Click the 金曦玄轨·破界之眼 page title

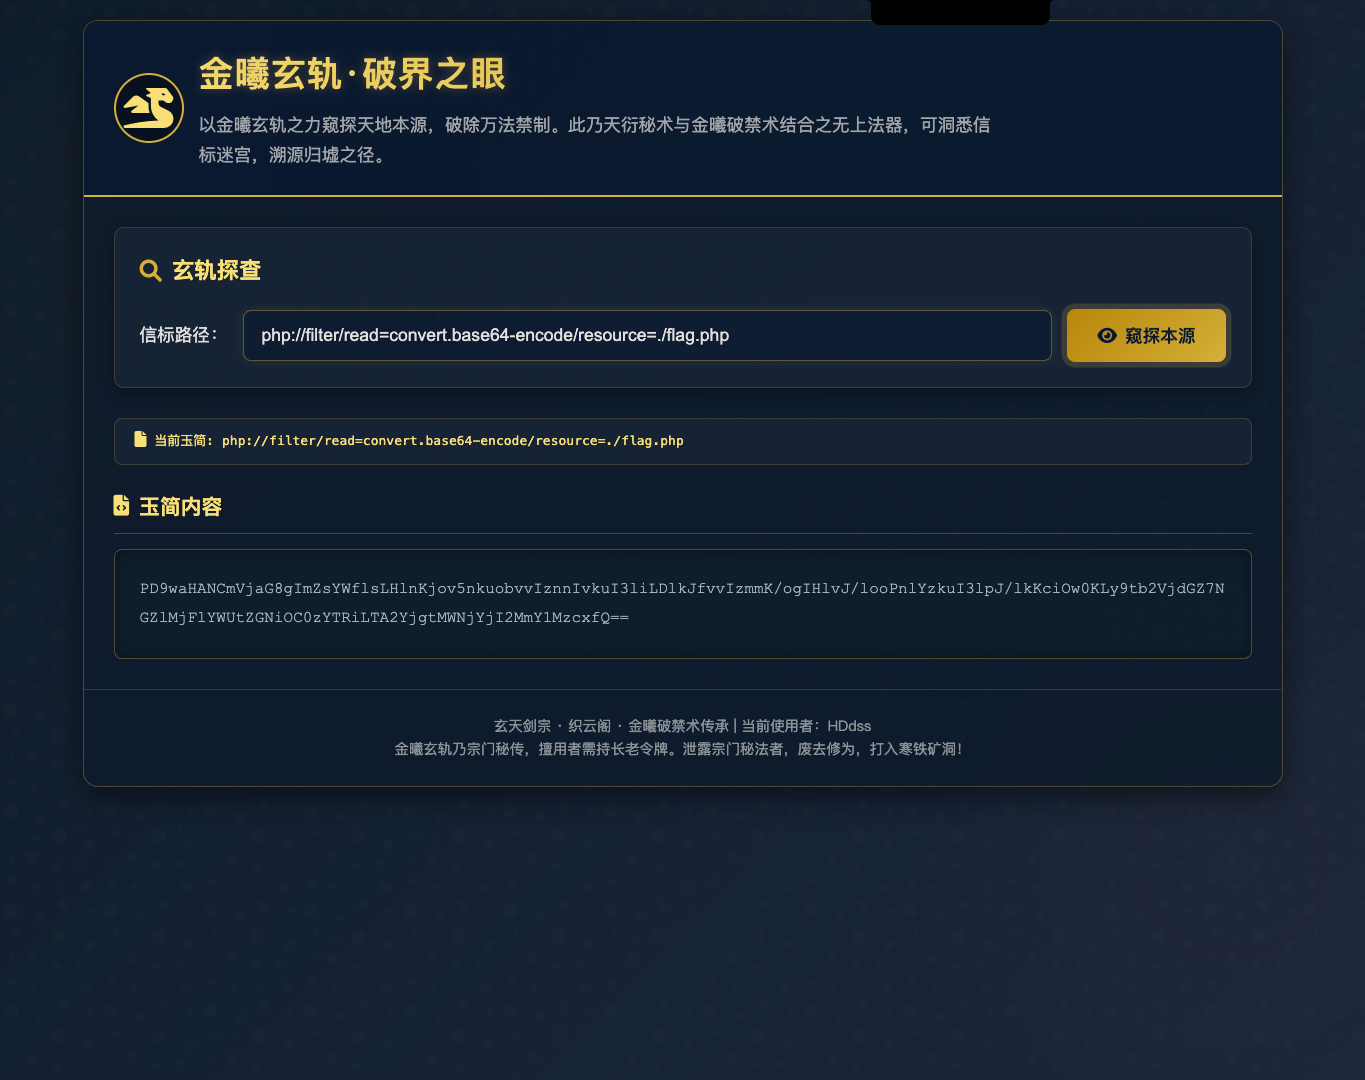[352, 75]
